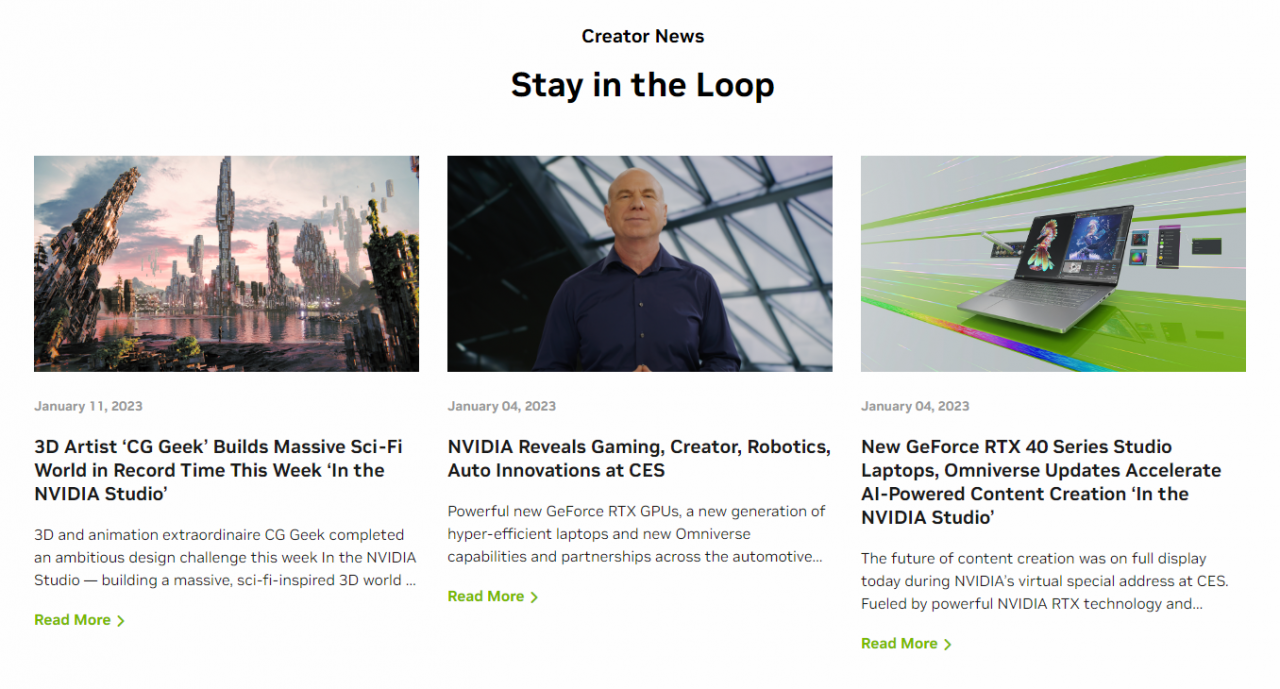1280x689 pixels.
Task: Click the January 11, 2023 date label
Action: pyautogui.click(x=88, y=406)
